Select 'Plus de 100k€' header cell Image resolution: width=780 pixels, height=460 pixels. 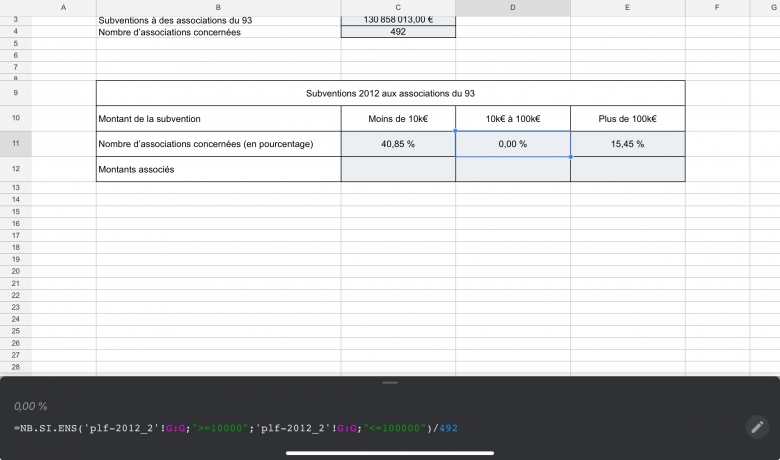(x=627, y=118)
